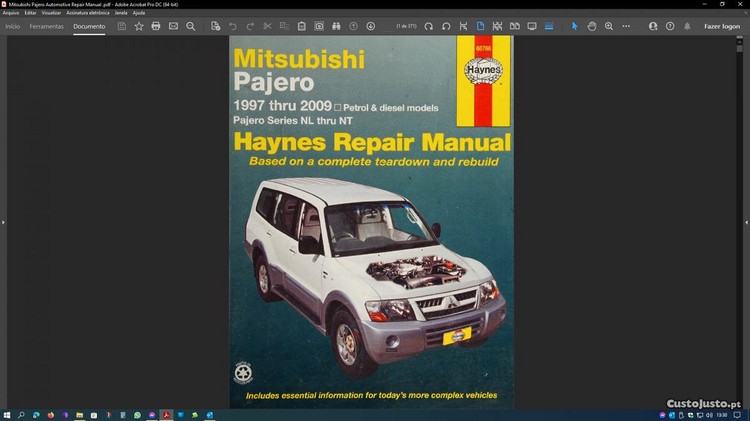Switch to the Ferramentas tab
The height and width of the screenshot is (421, 750).
(46, 26)
